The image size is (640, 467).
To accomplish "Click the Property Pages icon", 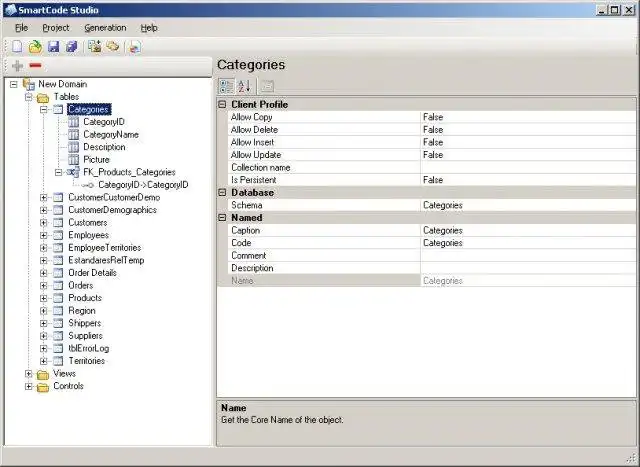I will click(x=267, y=86).
